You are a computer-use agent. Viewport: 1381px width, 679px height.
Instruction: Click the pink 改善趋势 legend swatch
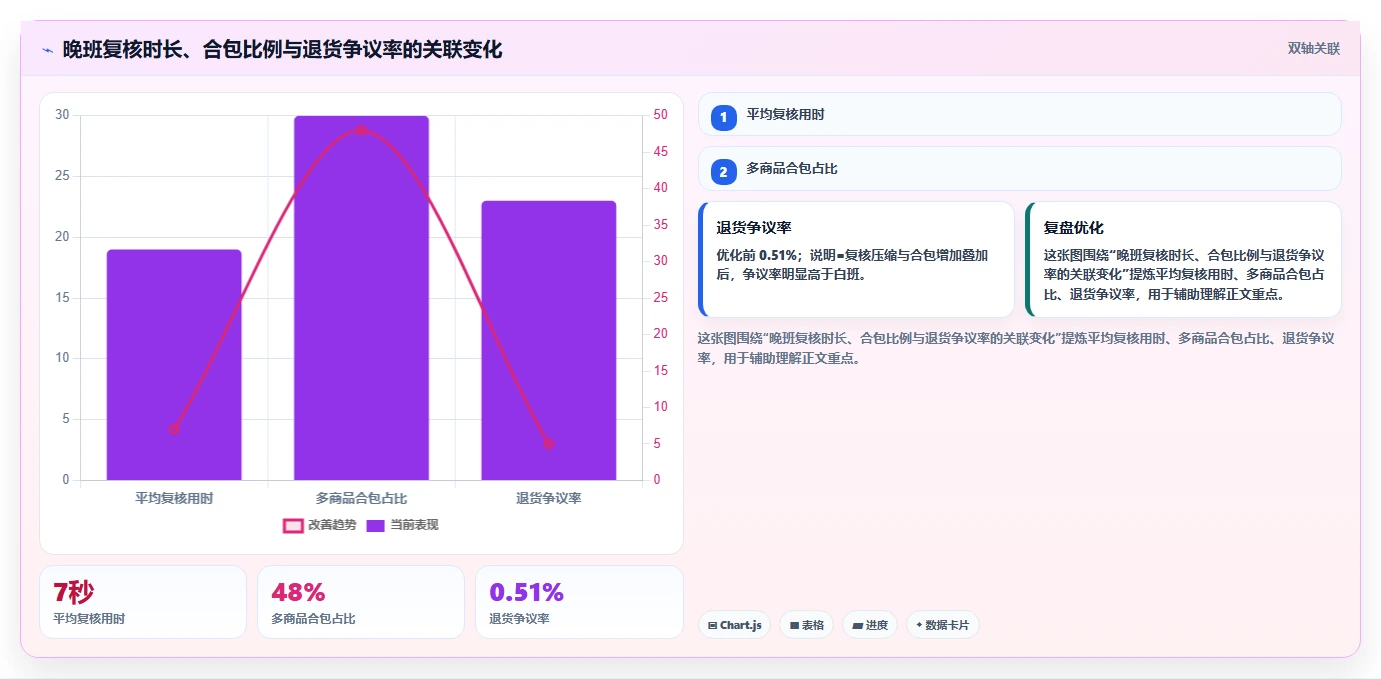pos(293,525)
